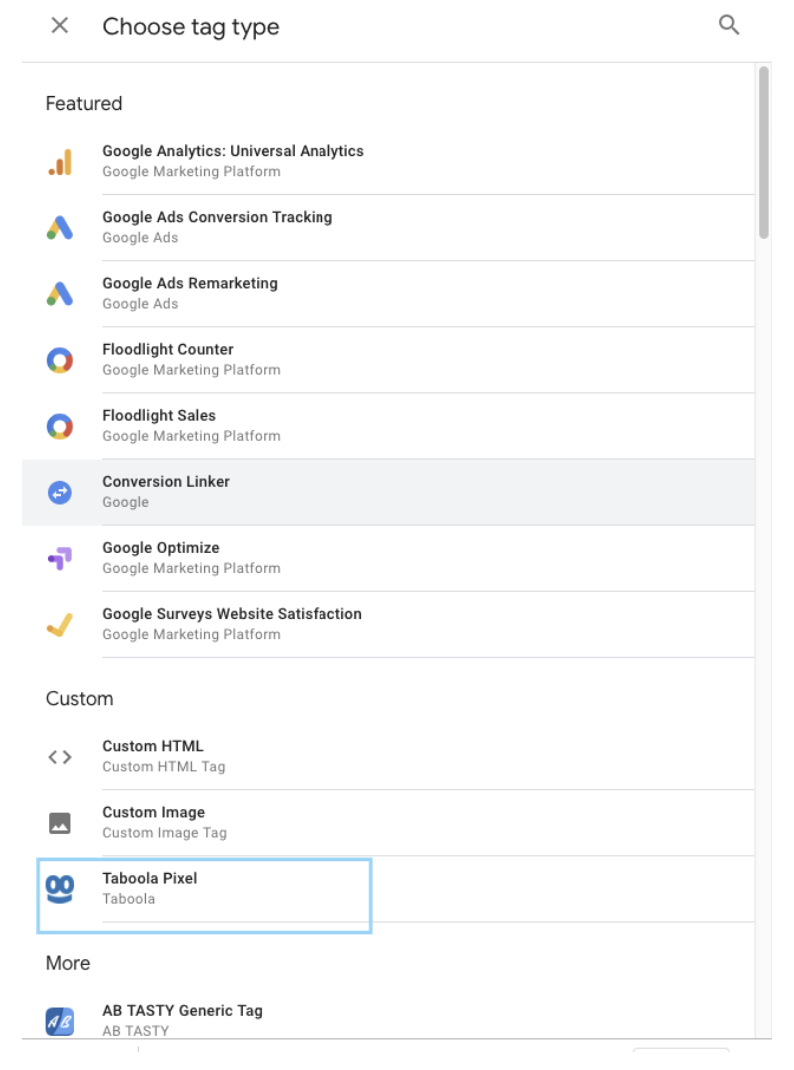Click the Conversion Linker blue arrows icon
This screenshot has height=1070, width=794.
coord(60,493)
